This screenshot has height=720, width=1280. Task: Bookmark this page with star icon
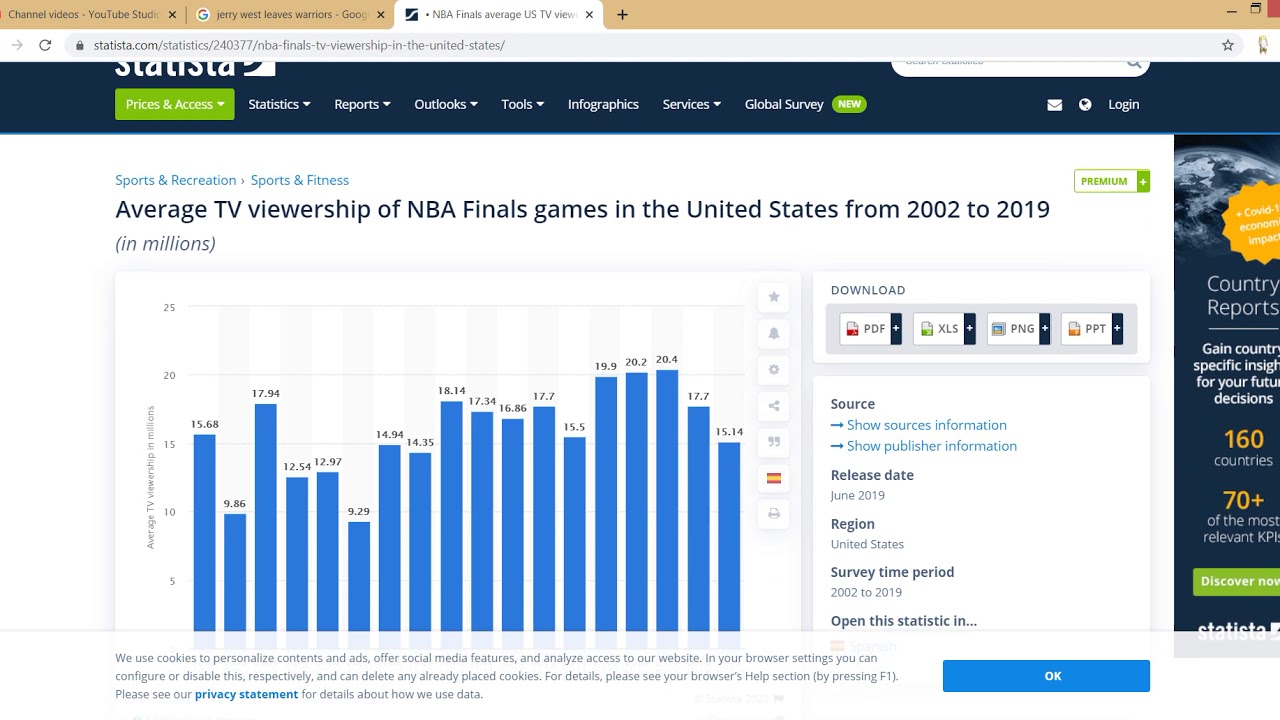pyautogui.click(x=1228, y=45)
